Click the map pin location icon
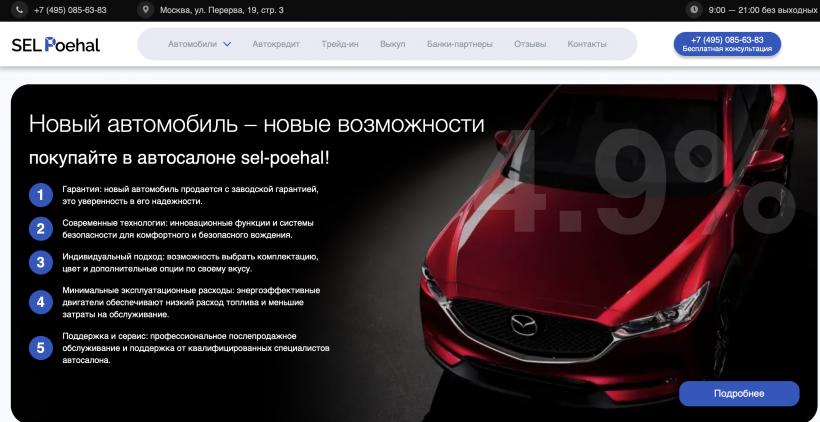Viewport: 820px width, 422px height. click(146, 10)
